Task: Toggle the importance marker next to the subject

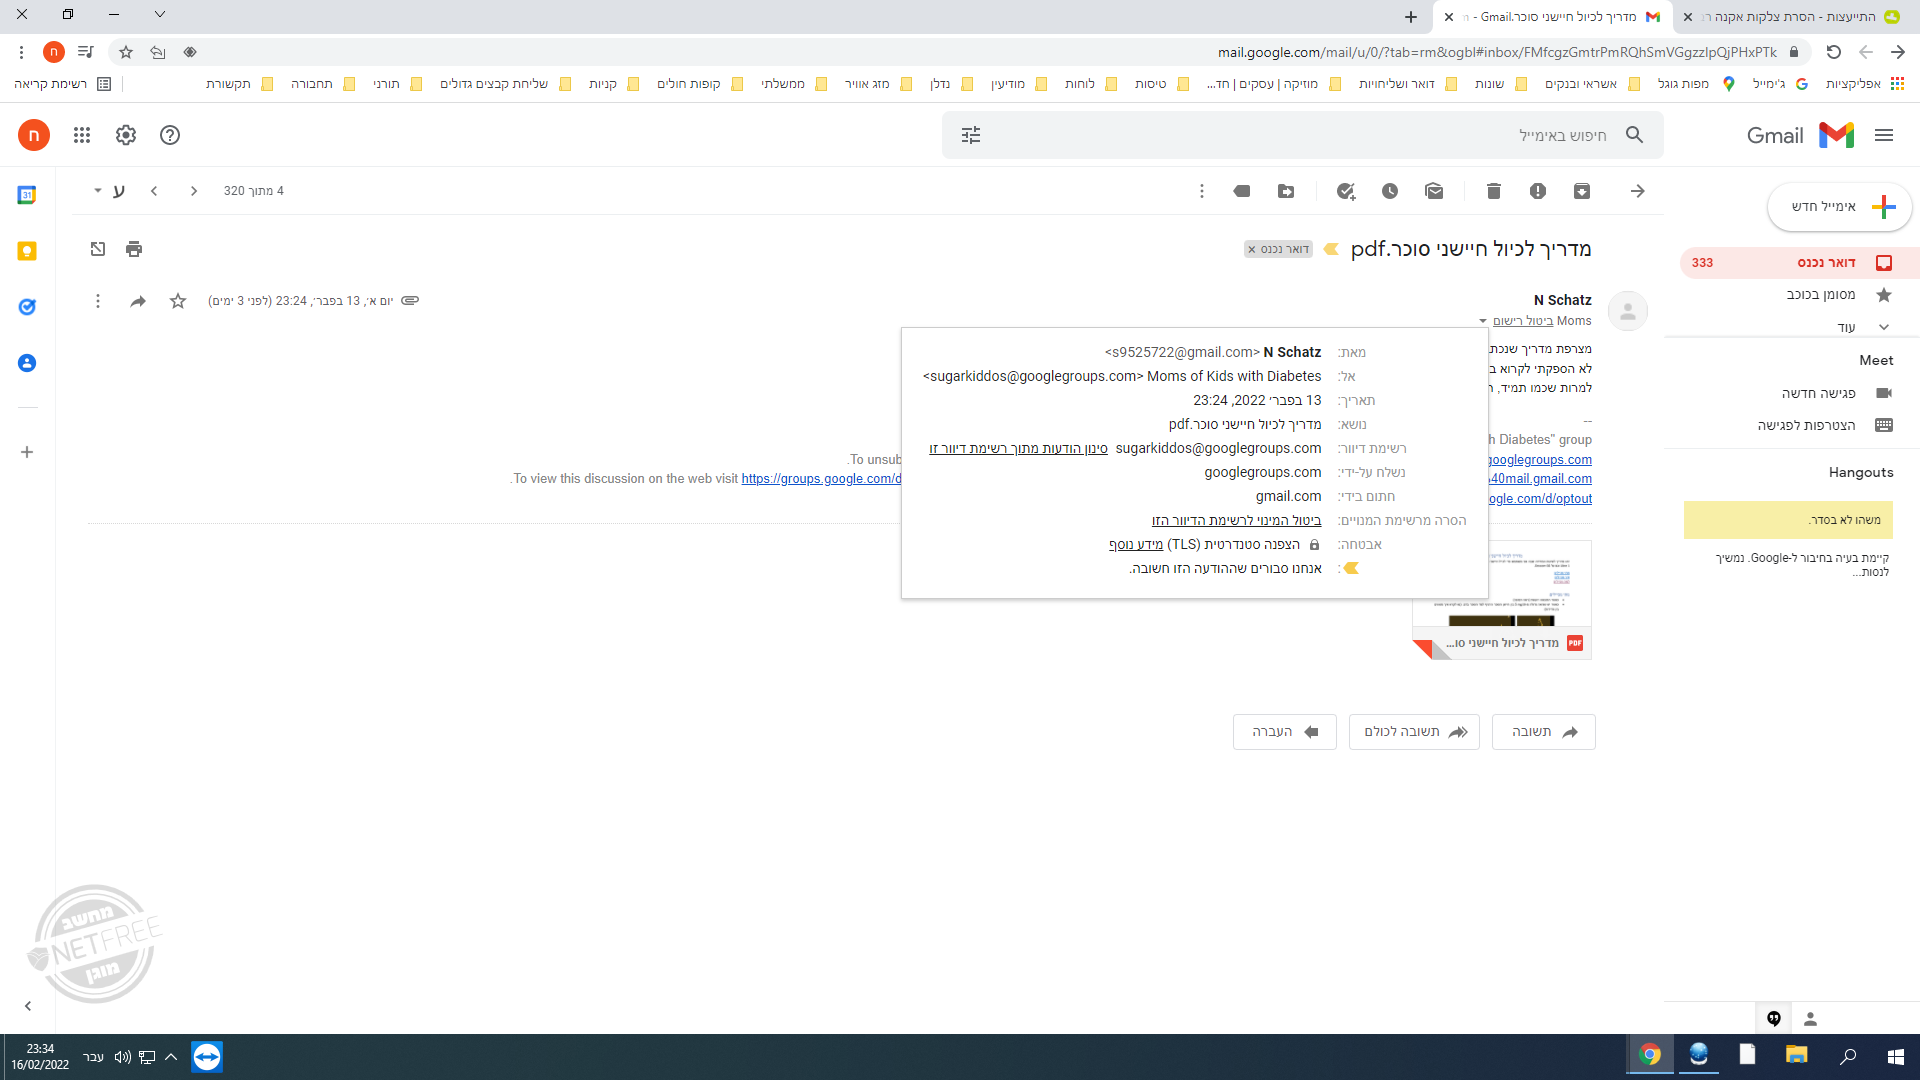Action: (1331, 249)
